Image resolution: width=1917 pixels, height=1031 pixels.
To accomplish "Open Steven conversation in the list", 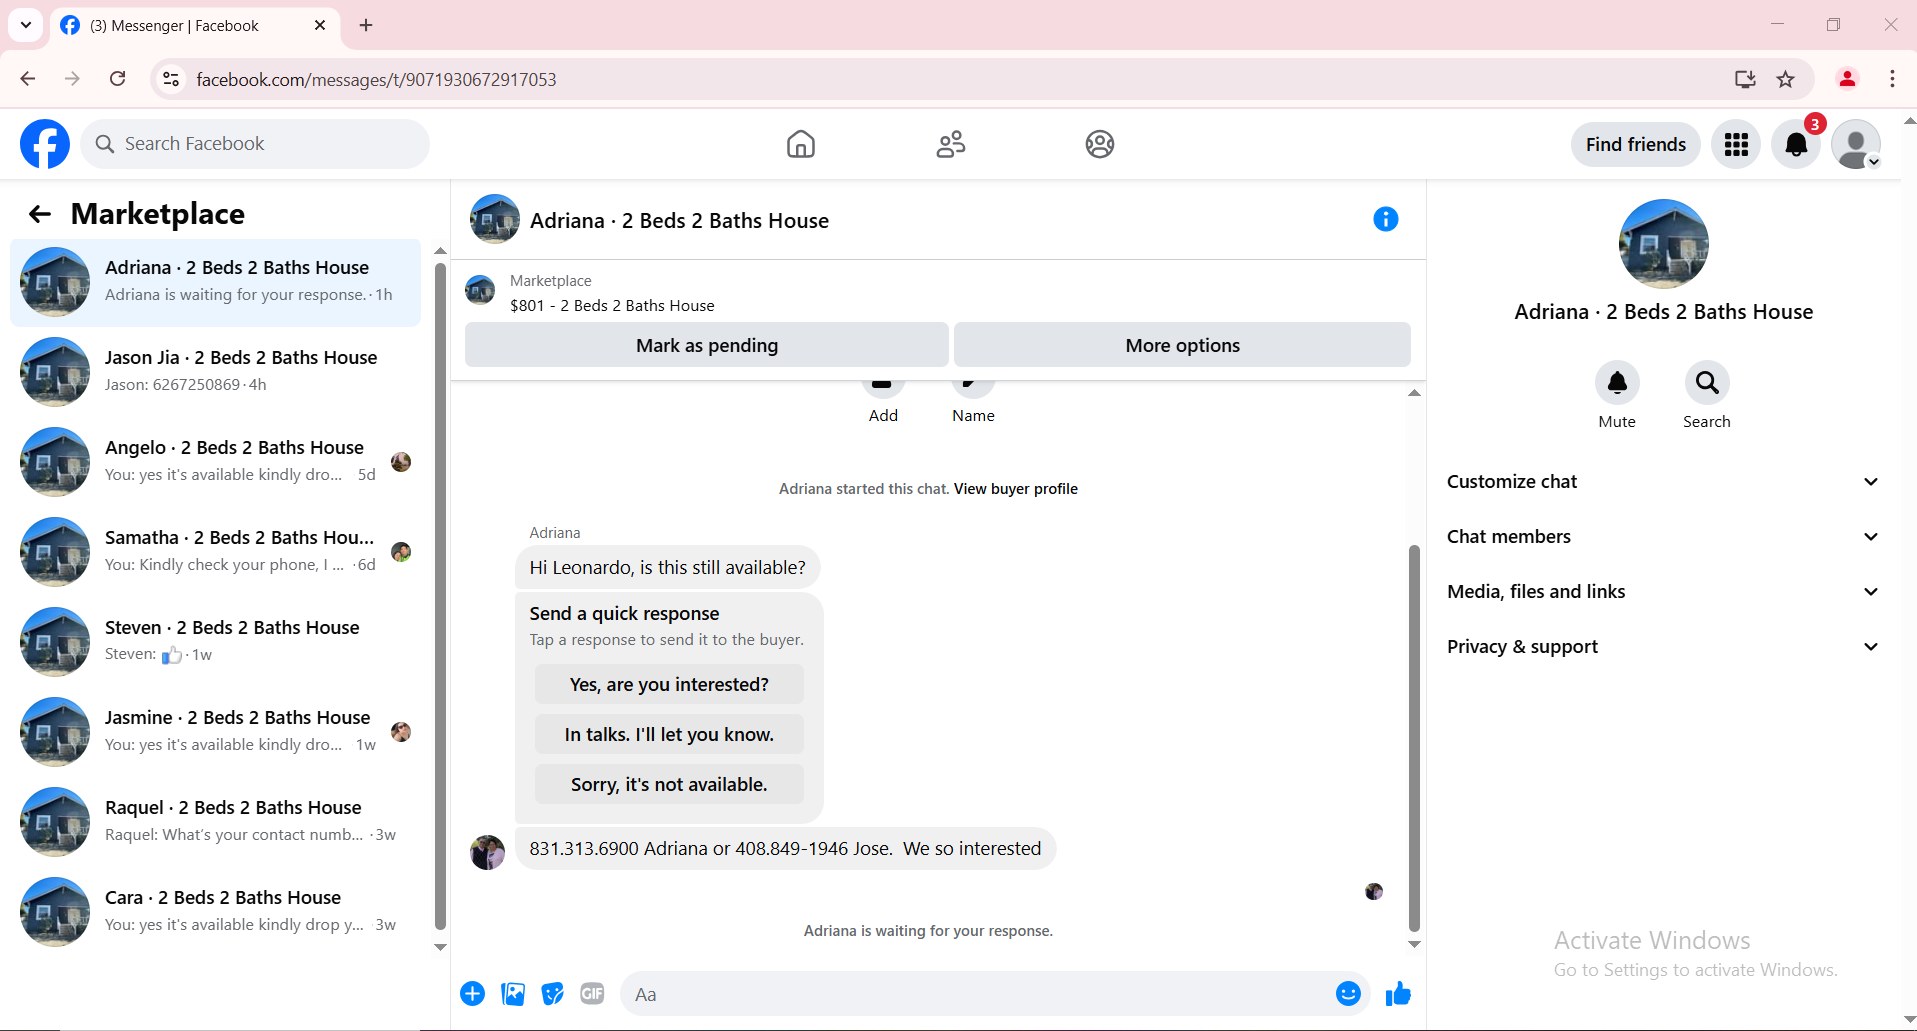I will [x=215, y=642].
